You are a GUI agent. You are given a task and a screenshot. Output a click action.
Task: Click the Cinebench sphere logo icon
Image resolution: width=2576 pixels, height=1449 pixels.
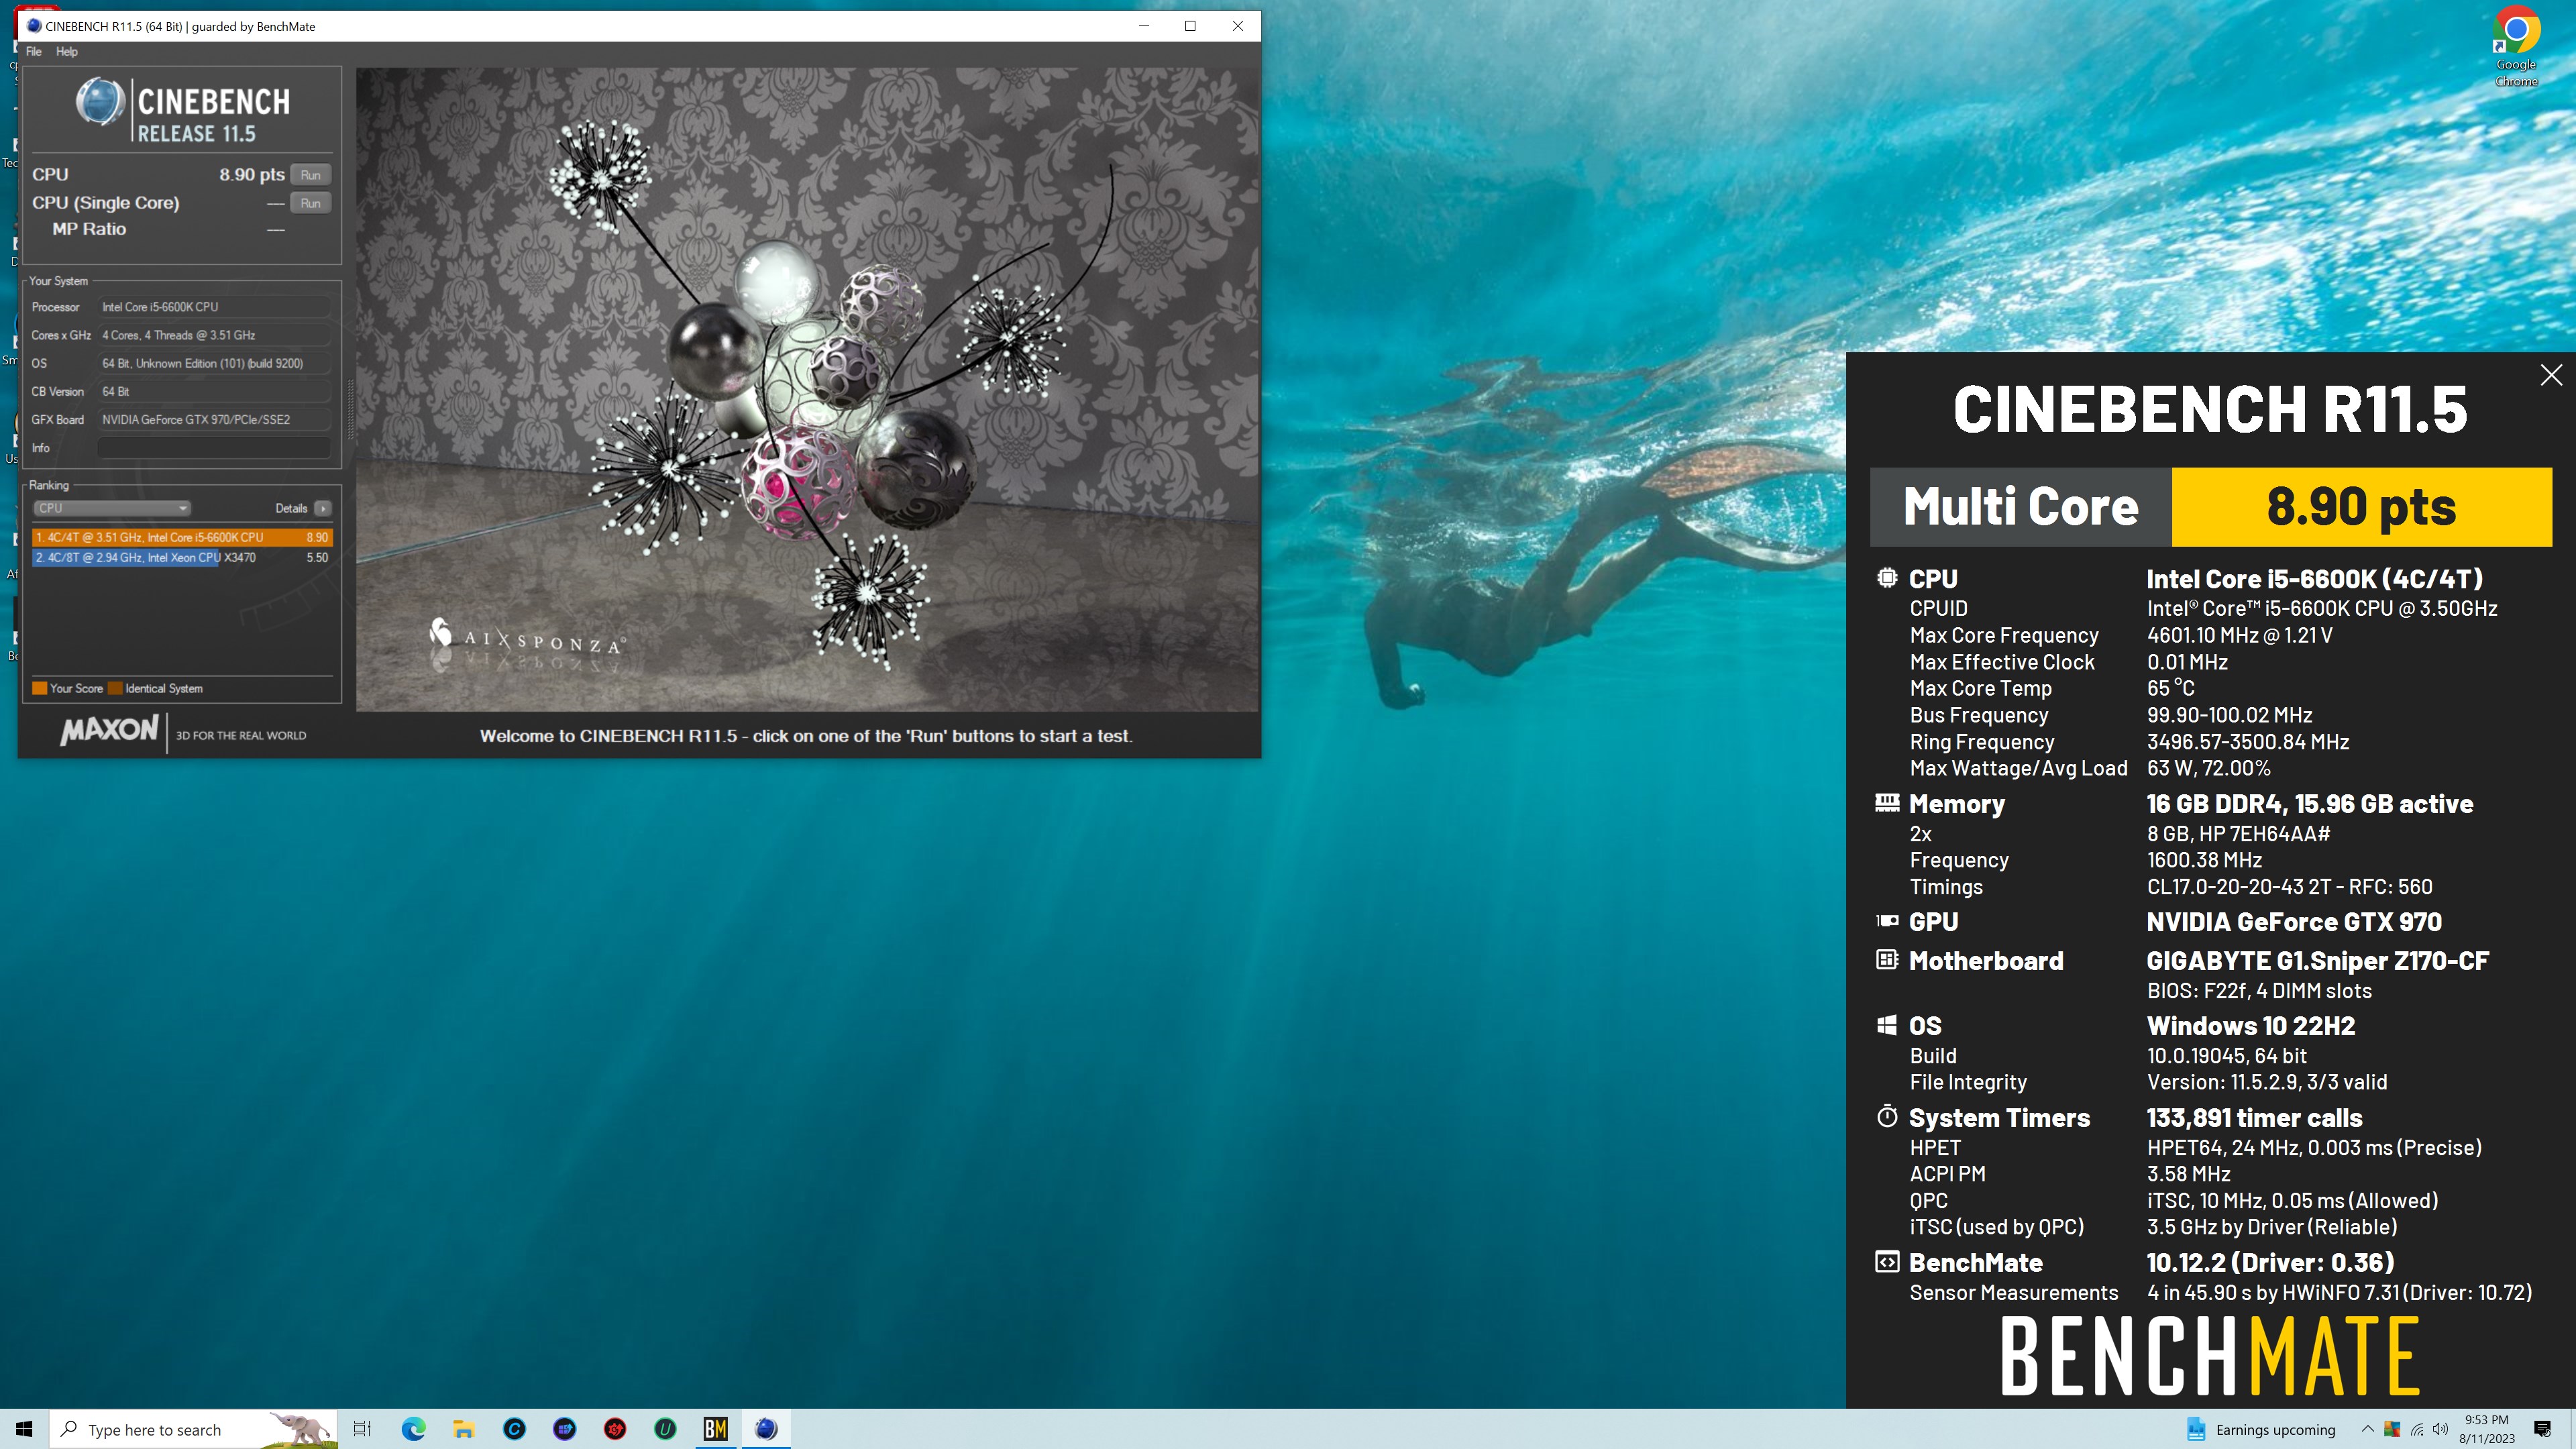pos(100,103)
